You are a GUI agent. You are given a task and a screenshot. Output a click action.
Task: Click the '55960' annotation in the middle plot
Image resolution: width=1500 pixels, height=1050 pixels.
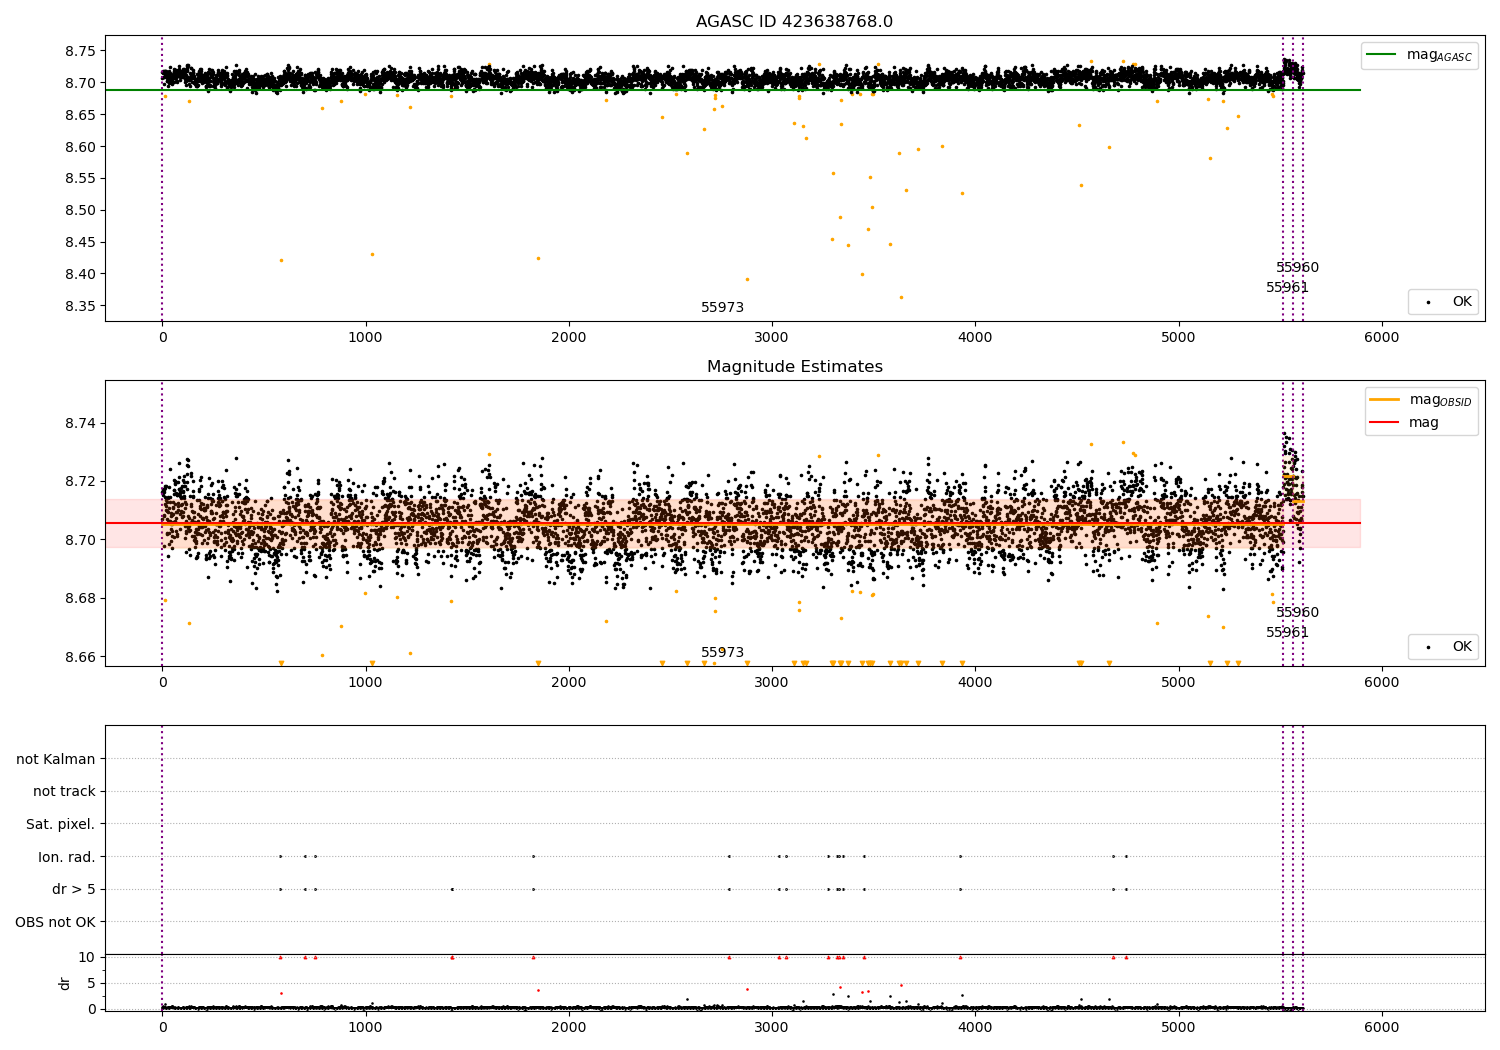[1298, 613]
